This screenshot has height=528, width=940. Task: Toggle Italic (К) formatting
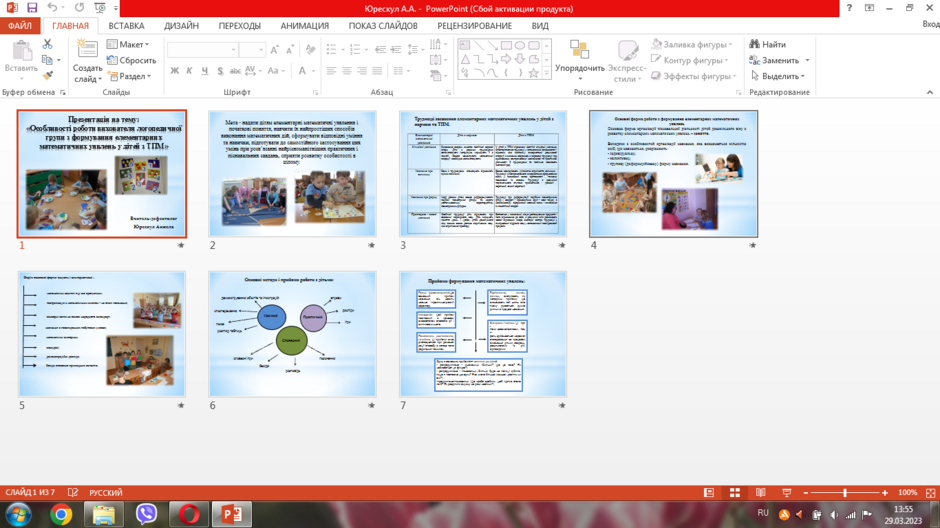pos(189,71)
